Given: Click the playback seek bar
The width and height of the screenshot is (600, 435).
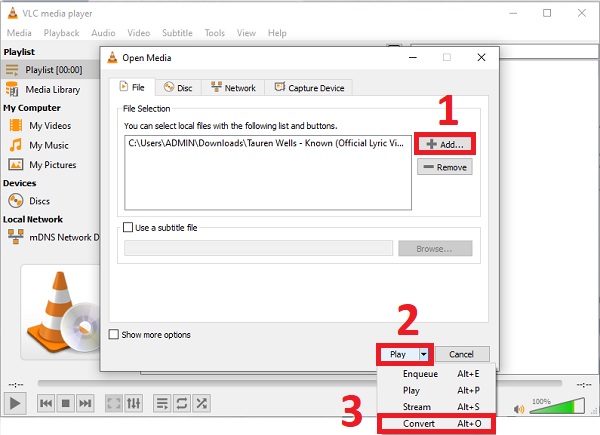Looking at the screenshot, I should (300, 383).
